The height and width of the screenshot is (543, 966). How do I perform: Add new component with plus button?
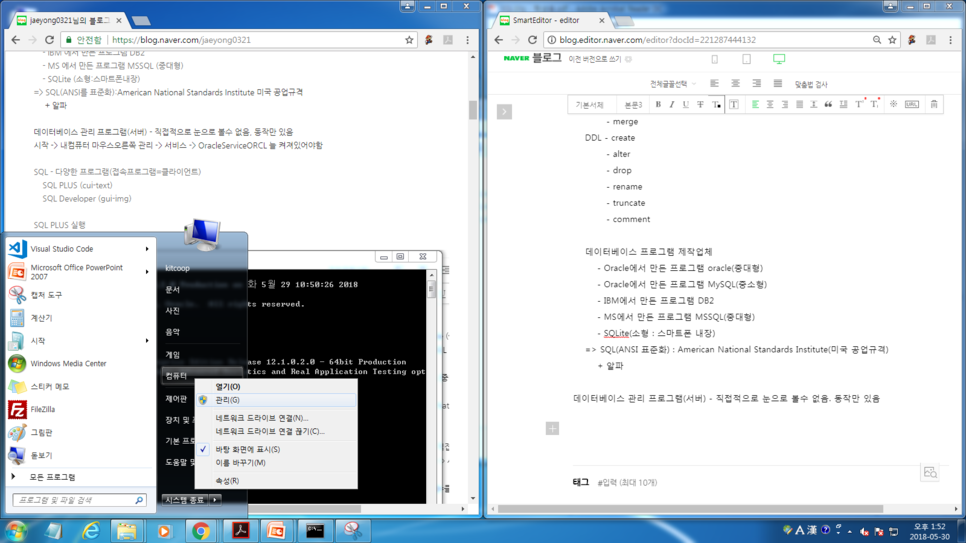point(552,428)
